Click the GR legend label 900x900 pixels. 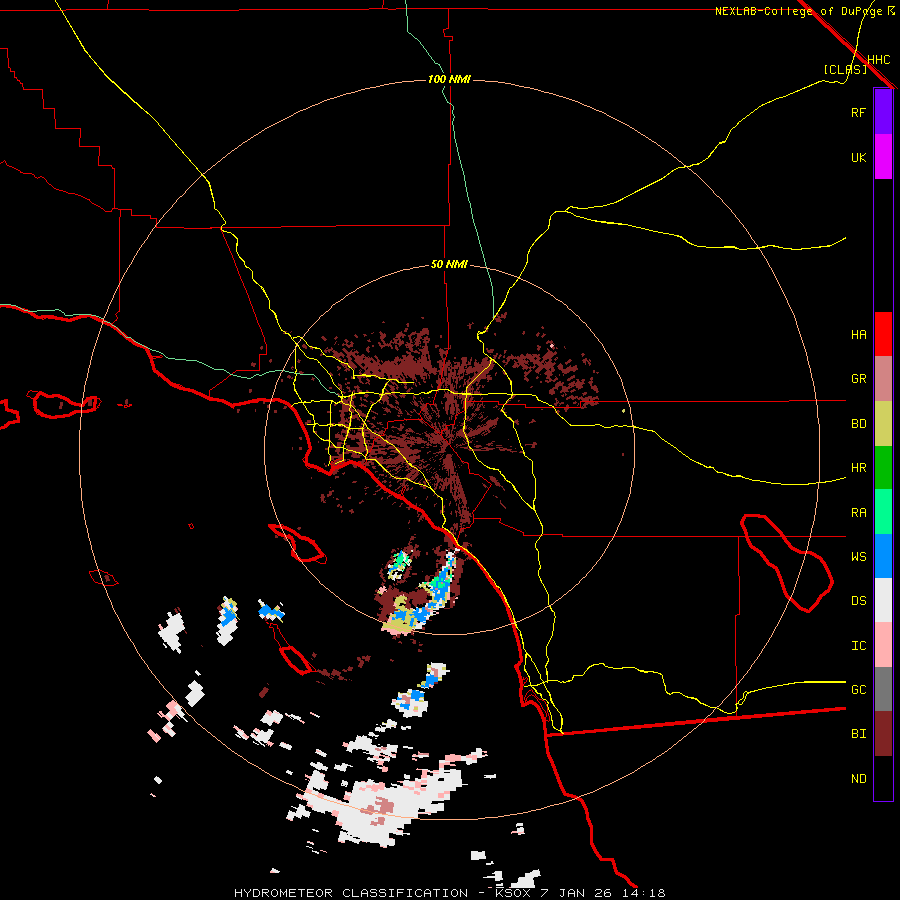[x=858, y=379]
